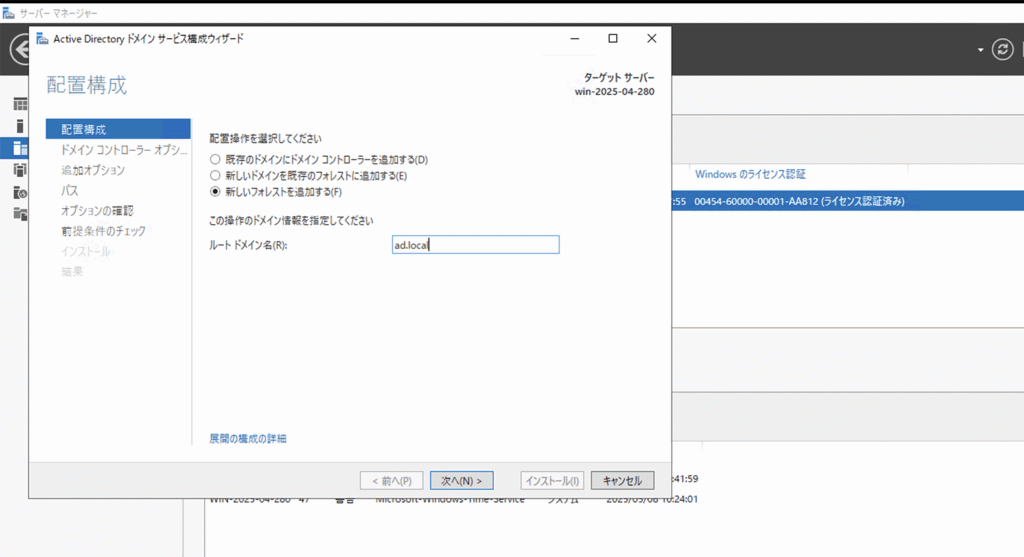Click the root domain name field
This screenshot has height=557, width=1024.
click(x=475, y=245)
